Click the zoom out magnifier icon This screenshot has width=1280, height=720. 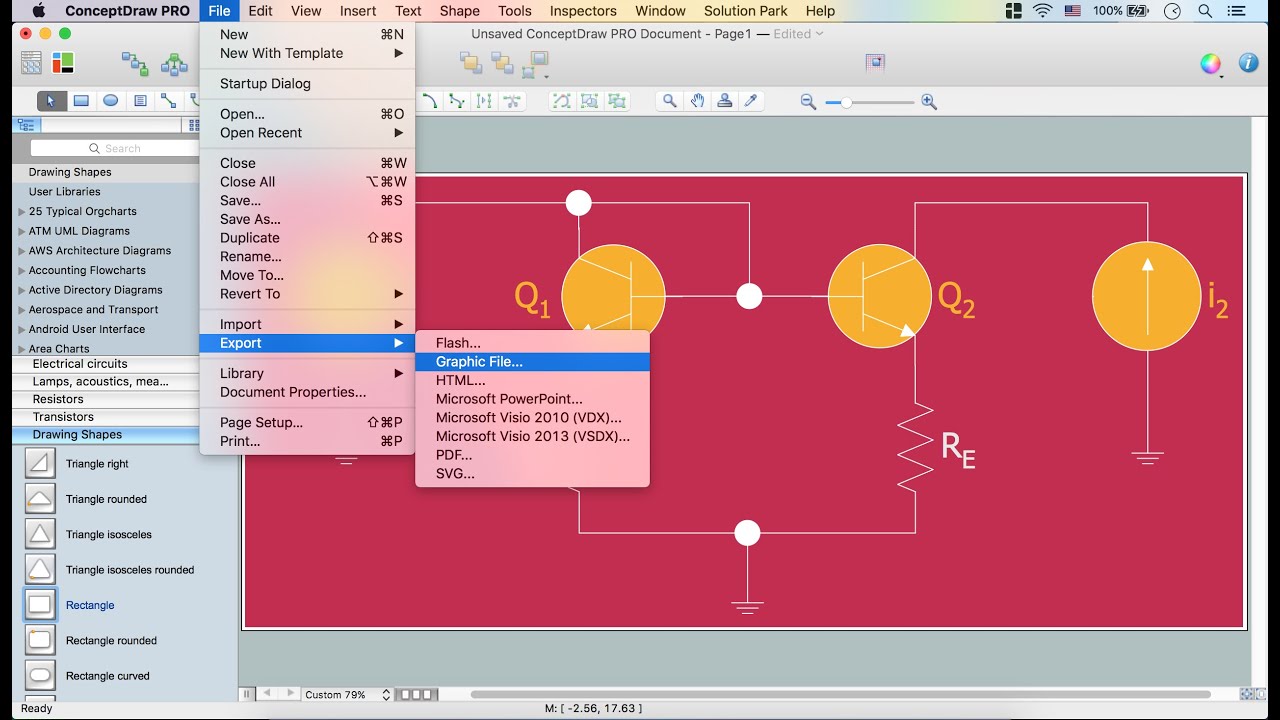pos(808,101)
